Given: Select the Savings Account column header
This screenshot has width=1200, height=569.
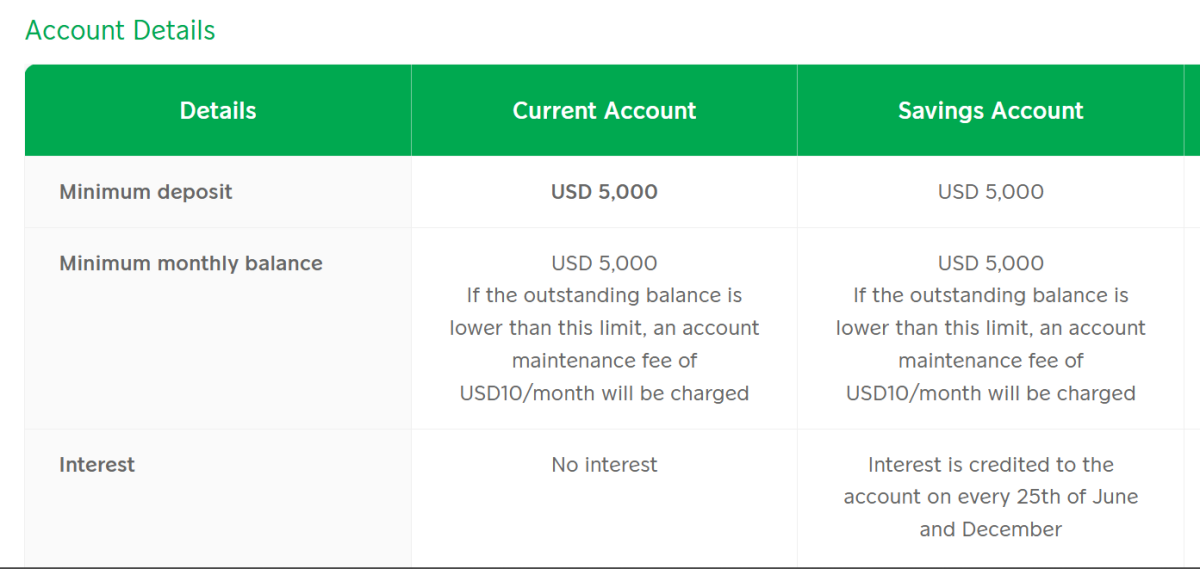Looking at the screenshot, I should click(990, 111).
